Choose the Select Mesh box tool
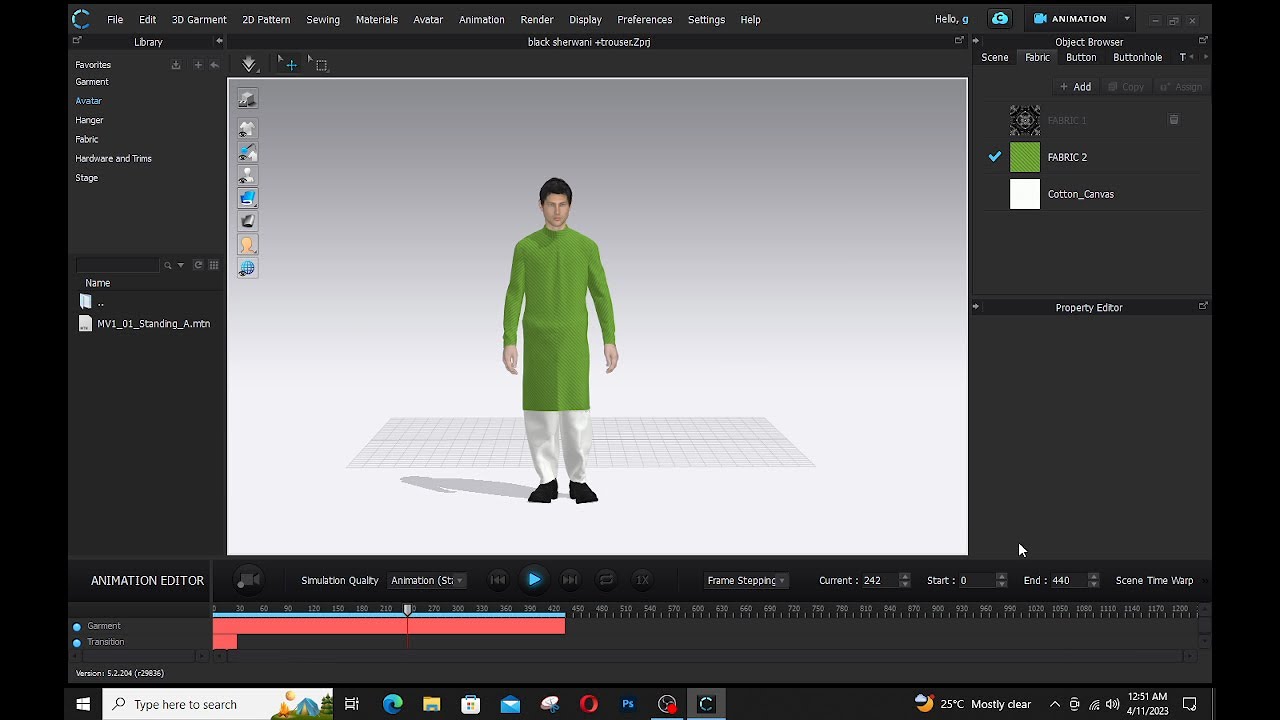The width and height of the screenshot is (1280, 720). point(319,64)
